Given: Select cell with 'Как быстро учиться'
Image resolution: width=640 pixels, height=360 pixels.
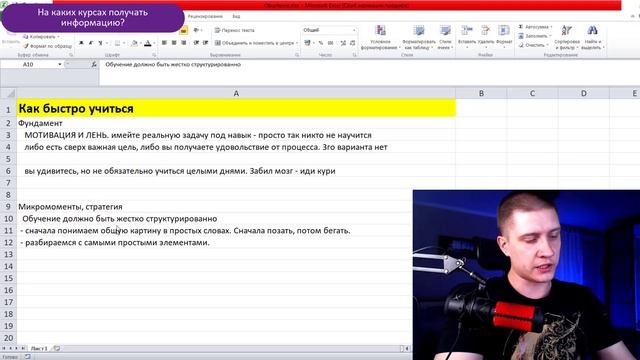Looking at the screenshot, I should click(236, 109).
